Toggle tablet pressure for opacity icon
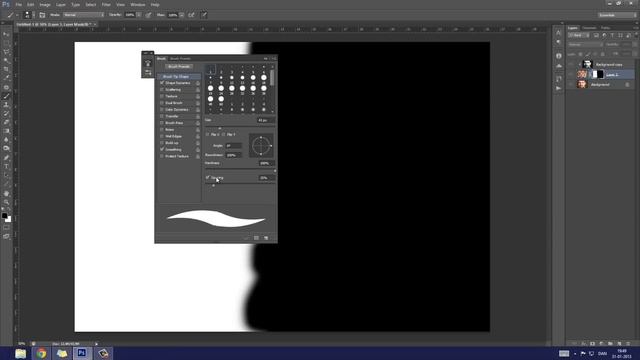 (148, 15)
